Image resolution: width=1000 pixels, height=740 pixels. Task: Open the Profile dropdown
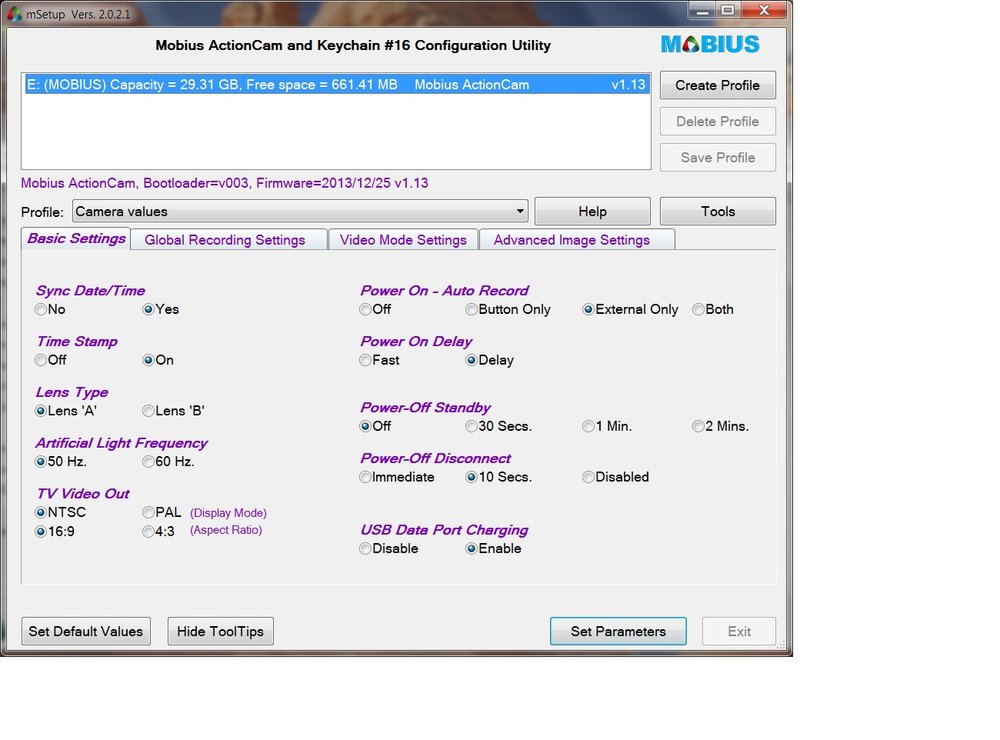coord(300,211)
